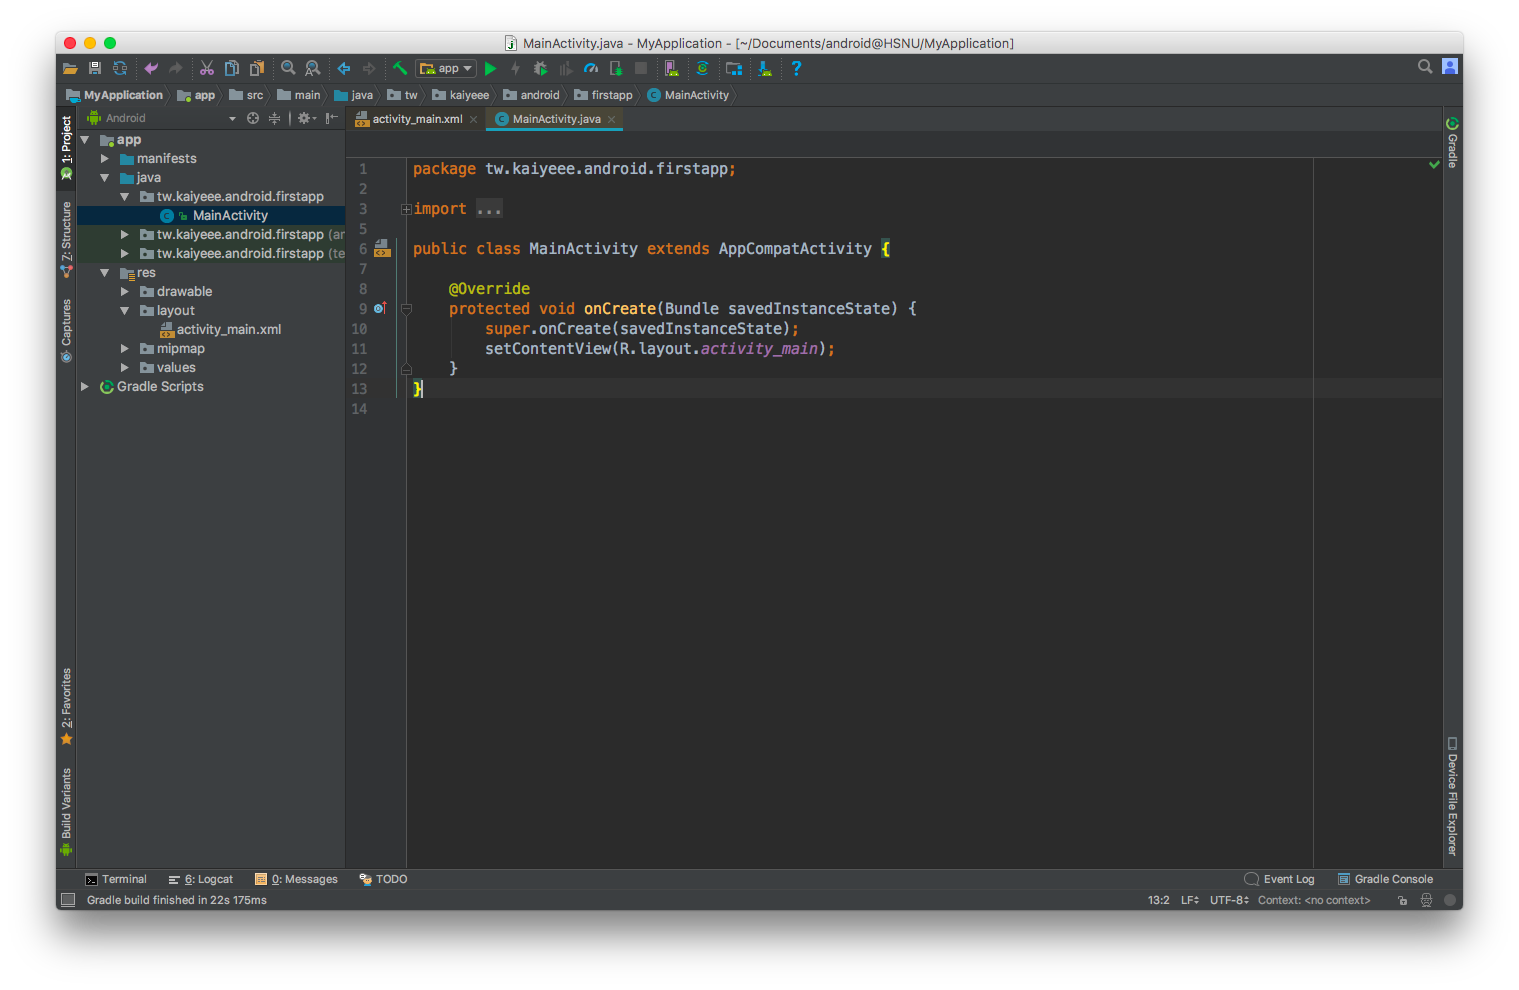Click the Find magnifier icon
Screen dimensions: 1519x990
tap(288, 68)
